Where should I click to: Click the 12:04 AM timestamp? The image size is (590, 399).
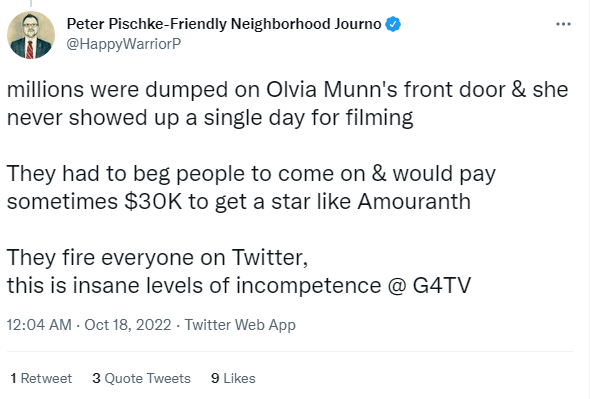tap(39, 325)
